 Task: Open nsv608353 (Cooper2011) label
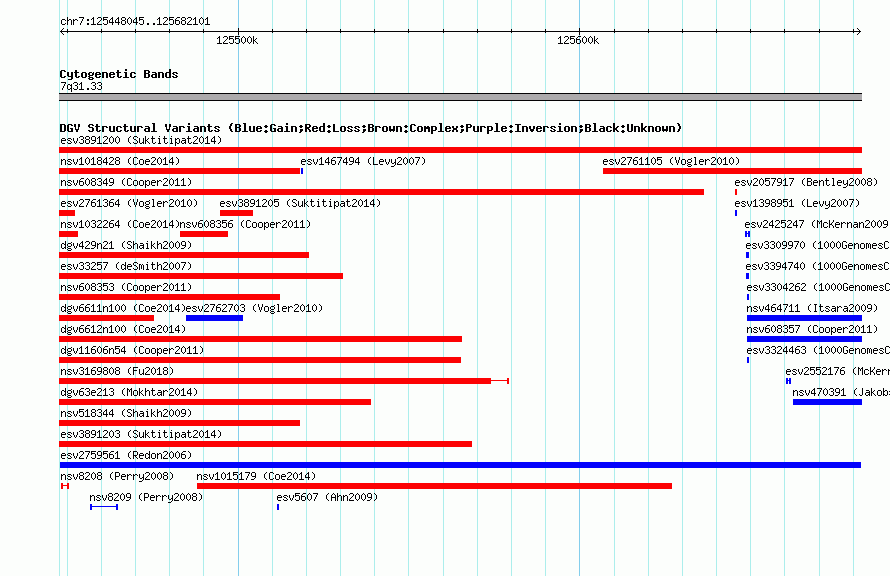coord(126,287)
